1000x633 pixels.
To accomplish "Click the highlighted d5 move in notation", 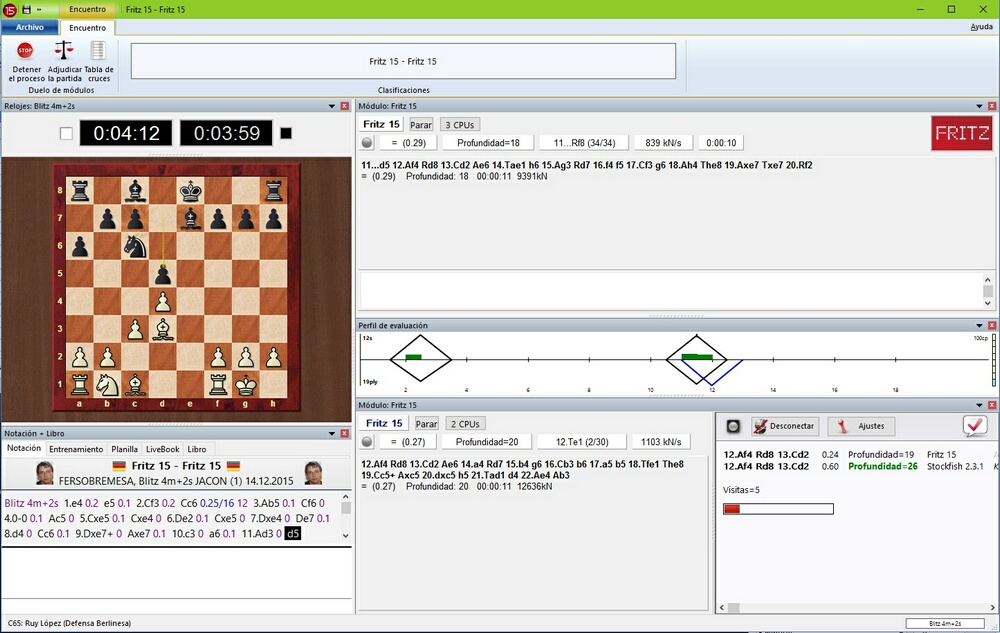I will click(x=293, y=534).
